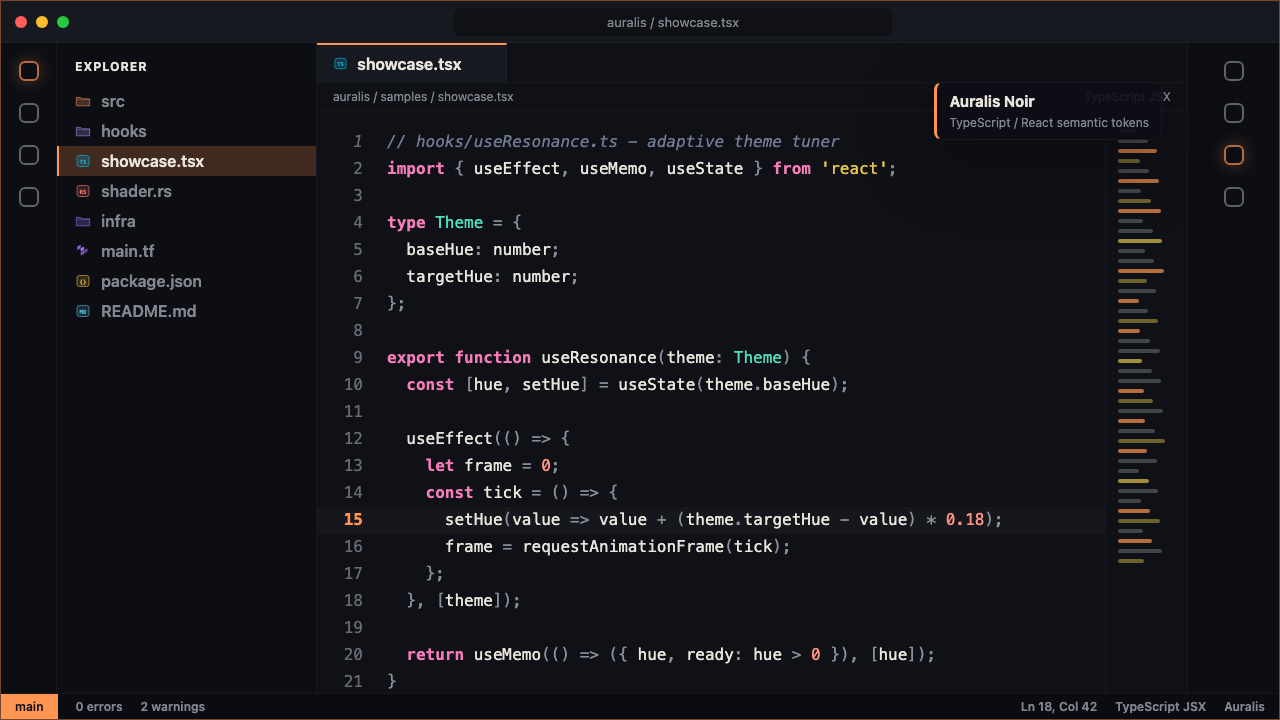Image resolution: width=1280 pixels, height=720 pixels.
Task: Click the TS icon on the showcase.tsx tab
Action: (340, 64)
